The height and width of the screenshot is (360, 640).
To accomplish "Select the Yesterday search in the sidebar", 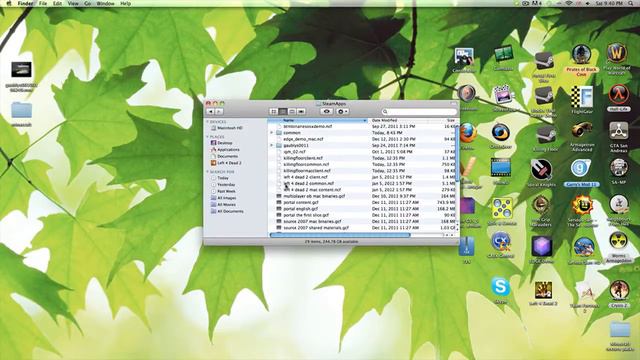I will [222, 184].
